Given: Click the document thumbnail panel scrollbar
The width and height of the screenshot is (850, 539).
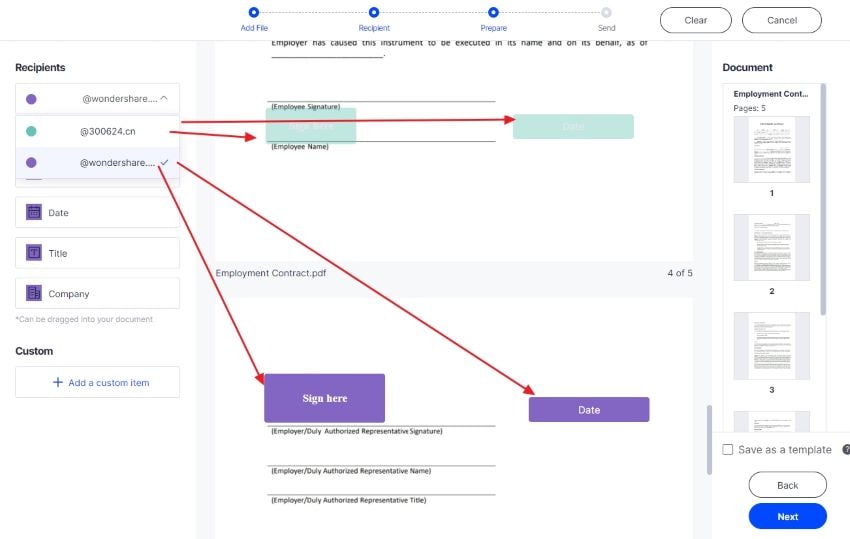Looking at the screenshot, I should coord(823,200).
